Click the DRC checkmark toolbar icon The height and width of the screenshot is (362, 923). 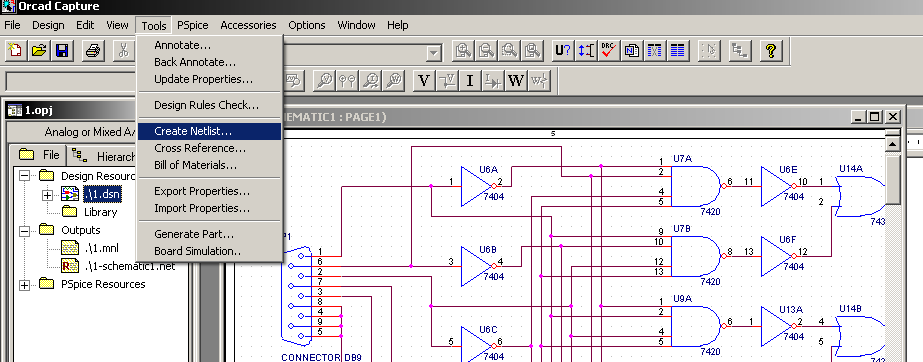(609, 51)
